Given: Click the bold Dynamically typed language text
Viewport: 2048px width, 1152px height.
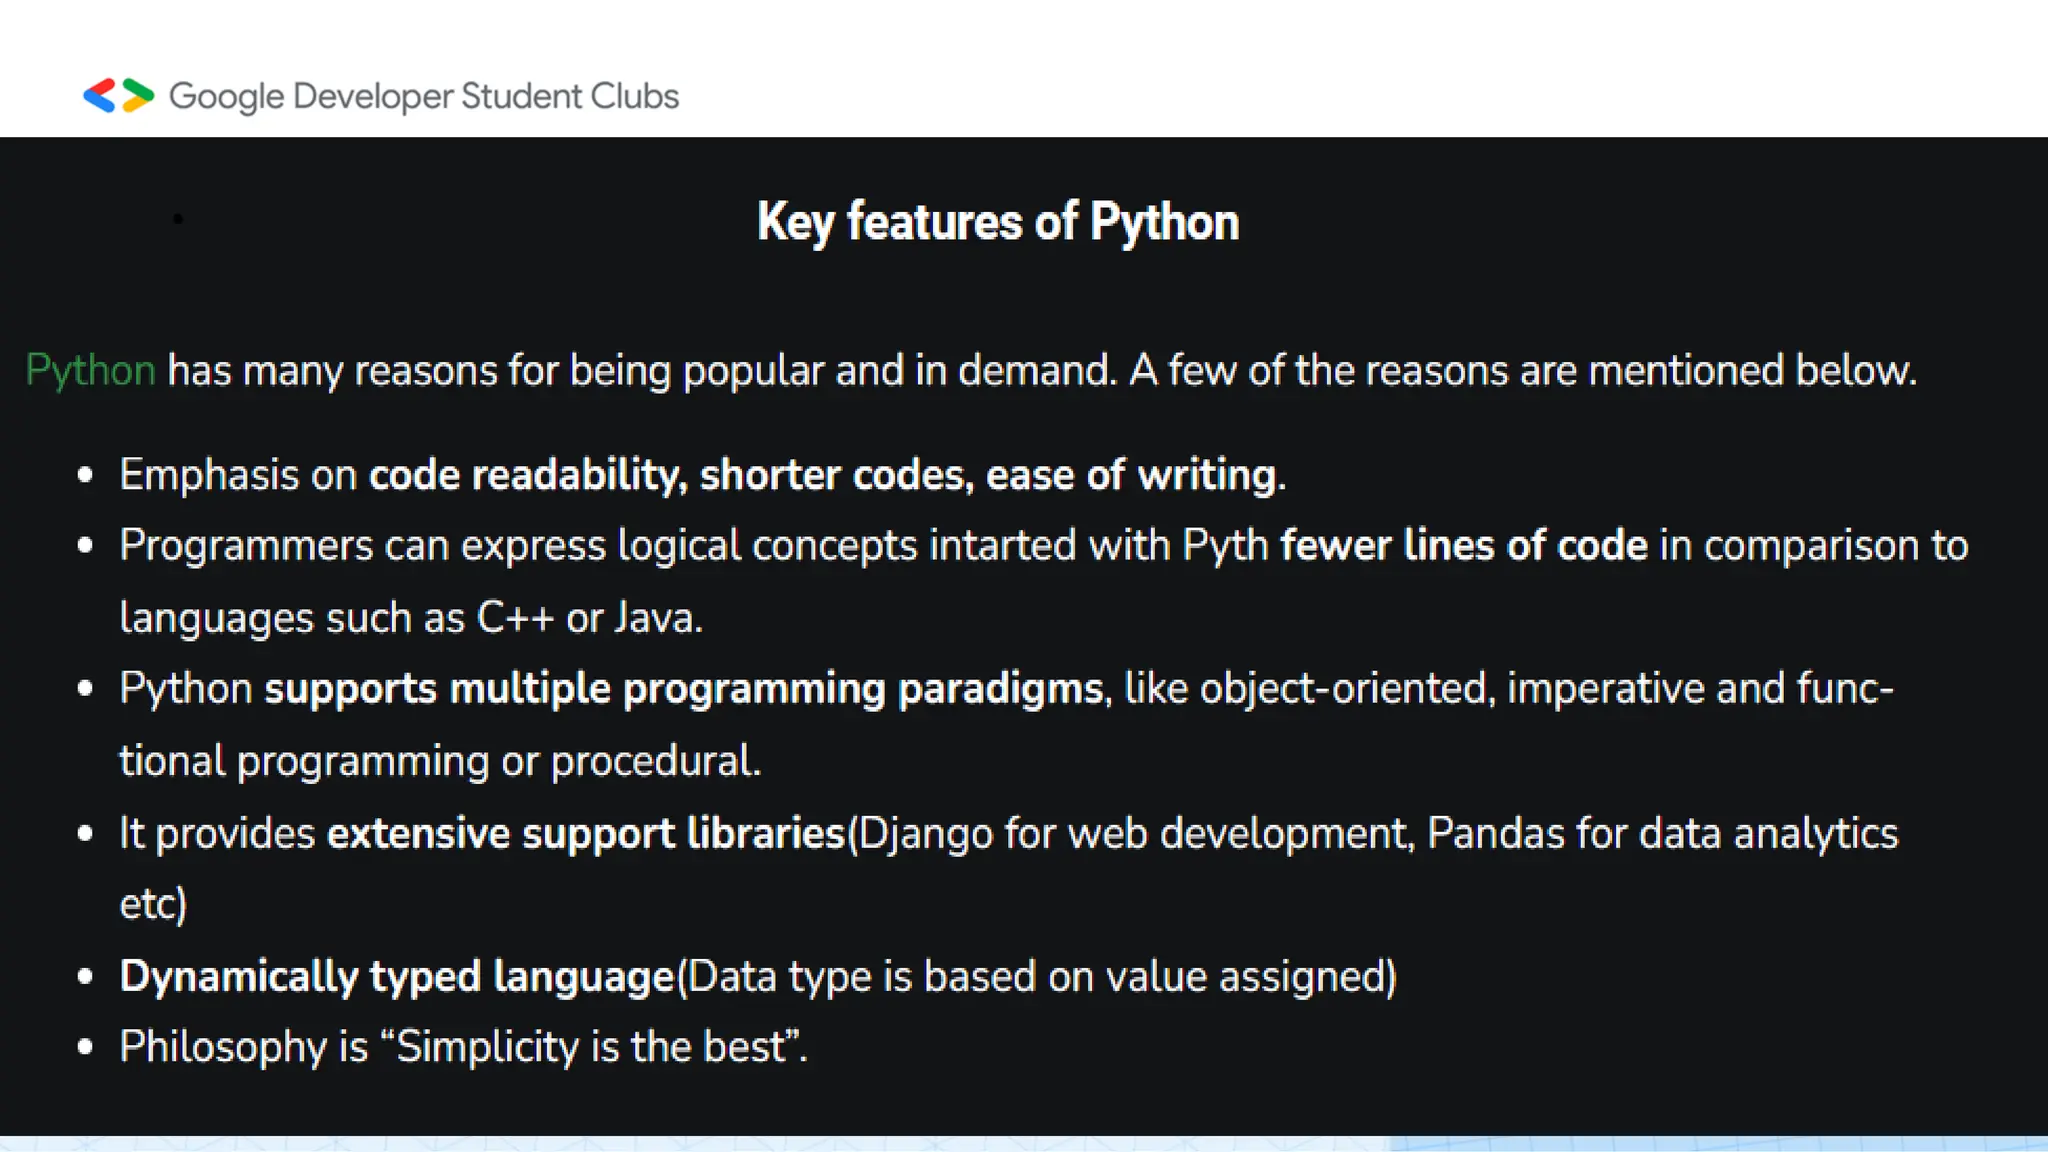Looking at the screenshot, I should click(397, 976).
